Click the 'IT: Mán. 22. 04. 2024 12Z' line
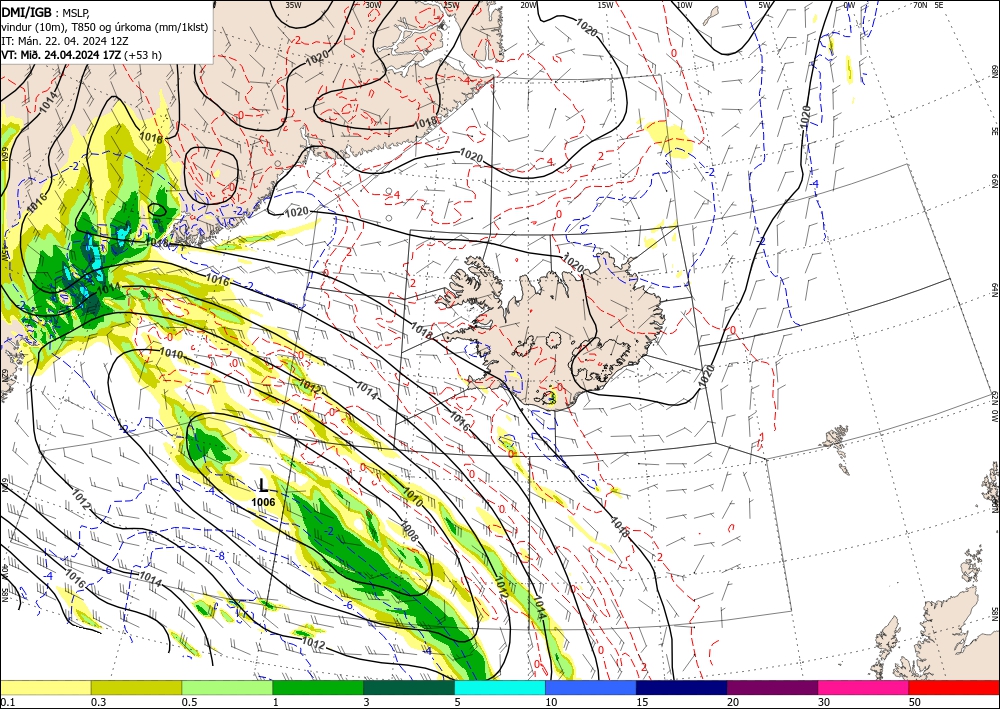This screenshot has height=709, width=1000. 64,41
